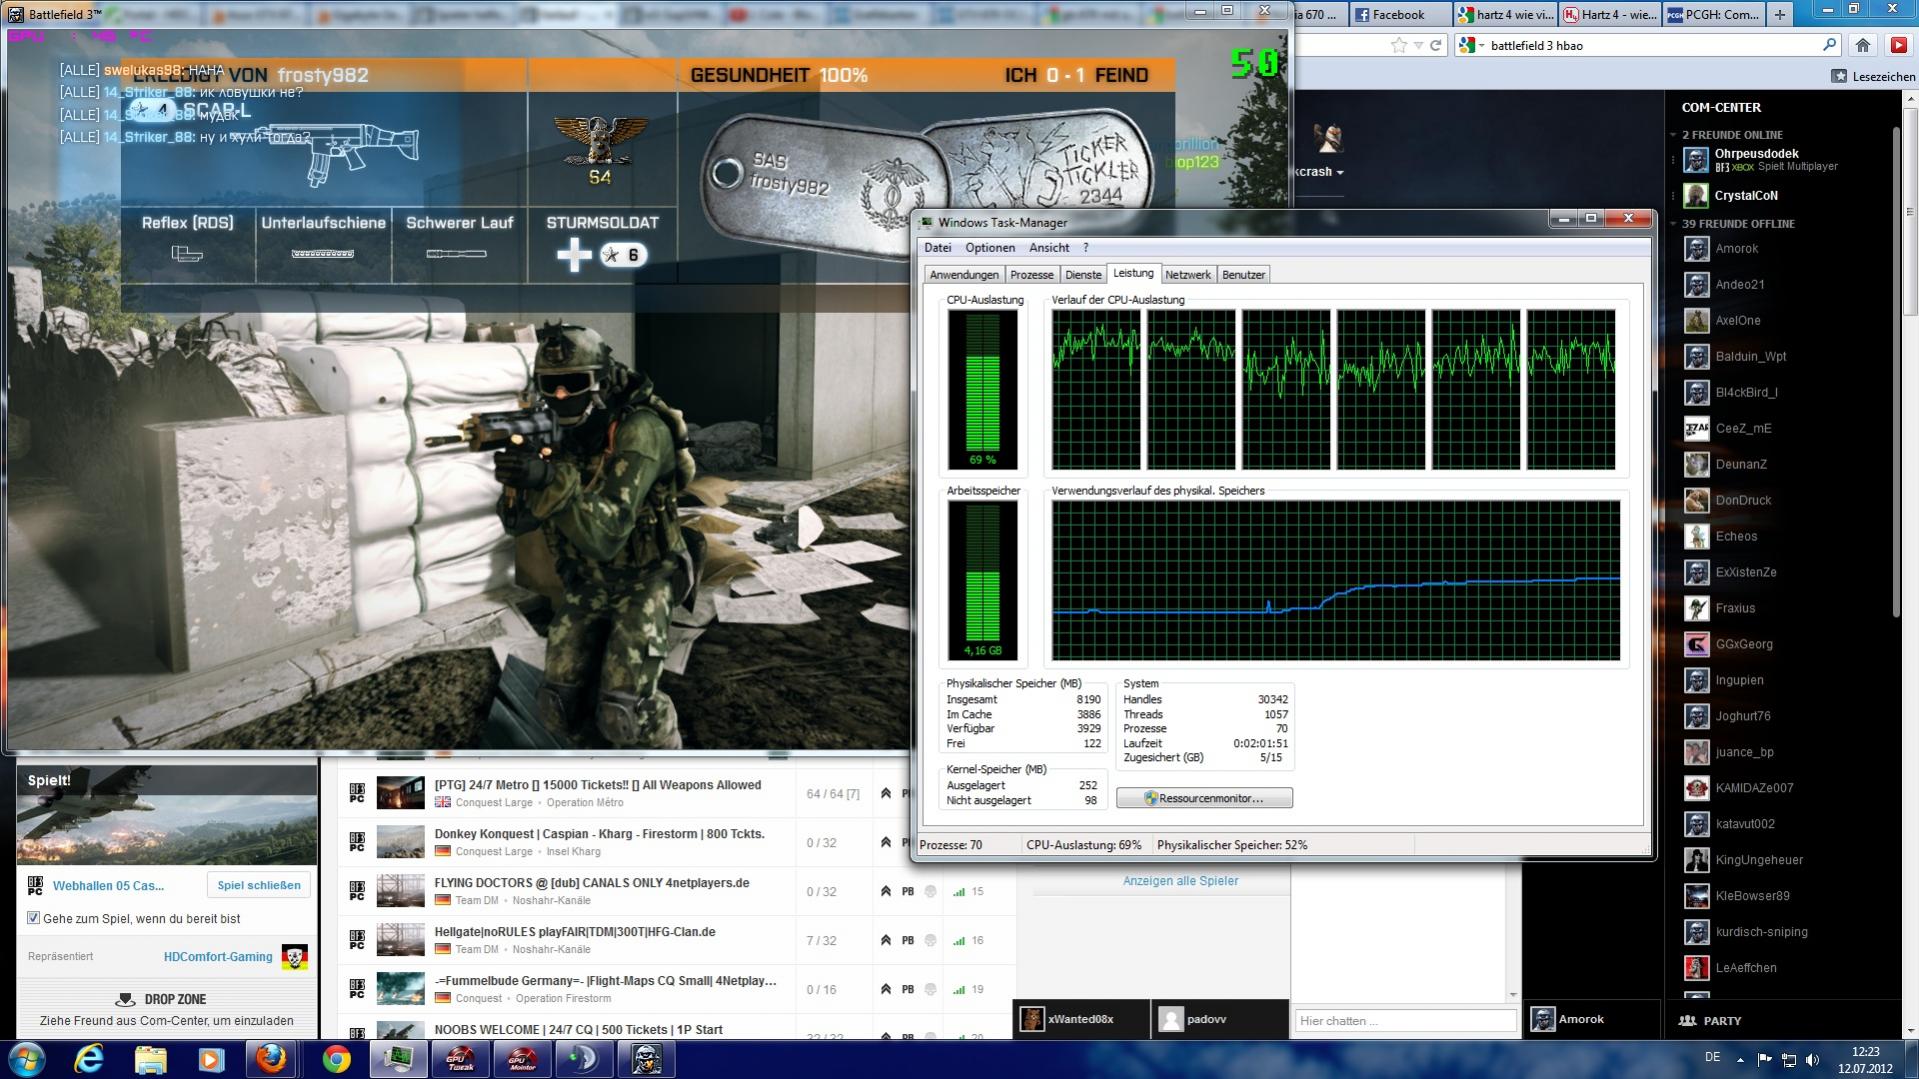Select the '[PTG] 24/7 Metro' server
Screen dimensions: 1919x1079
coord(597,785)
